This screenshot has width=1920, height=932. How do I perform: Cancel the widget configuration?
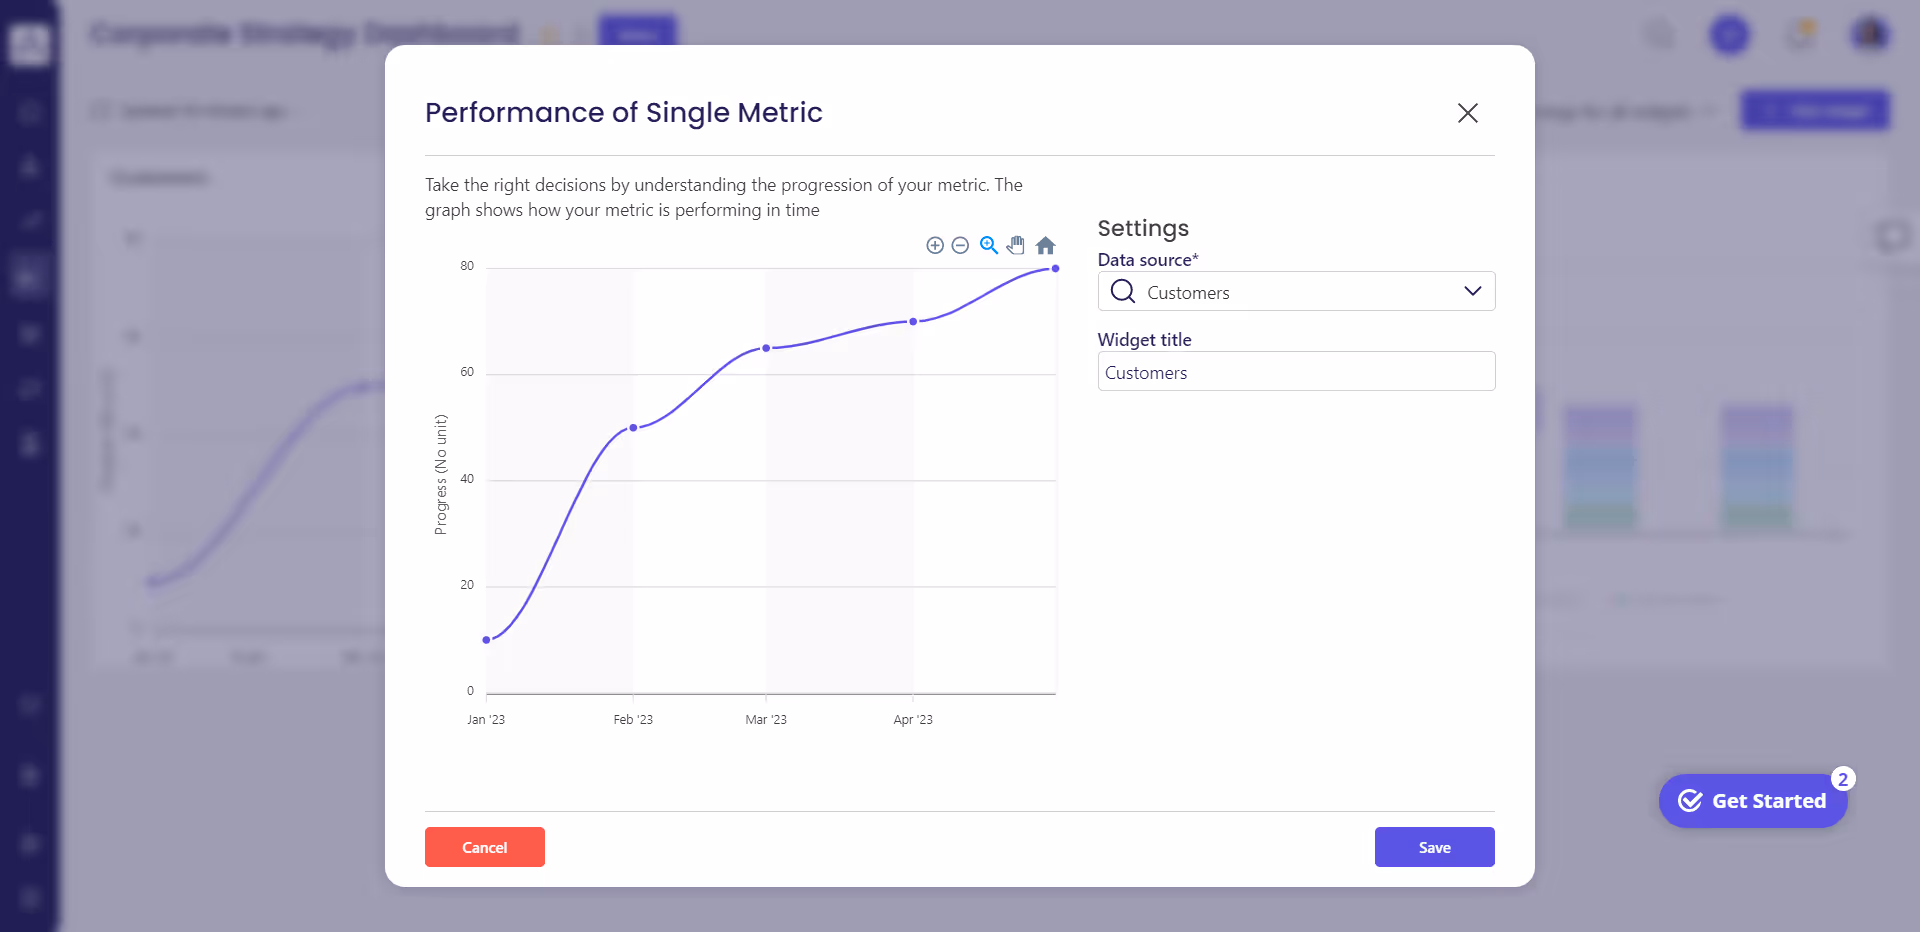coord(484,847)
